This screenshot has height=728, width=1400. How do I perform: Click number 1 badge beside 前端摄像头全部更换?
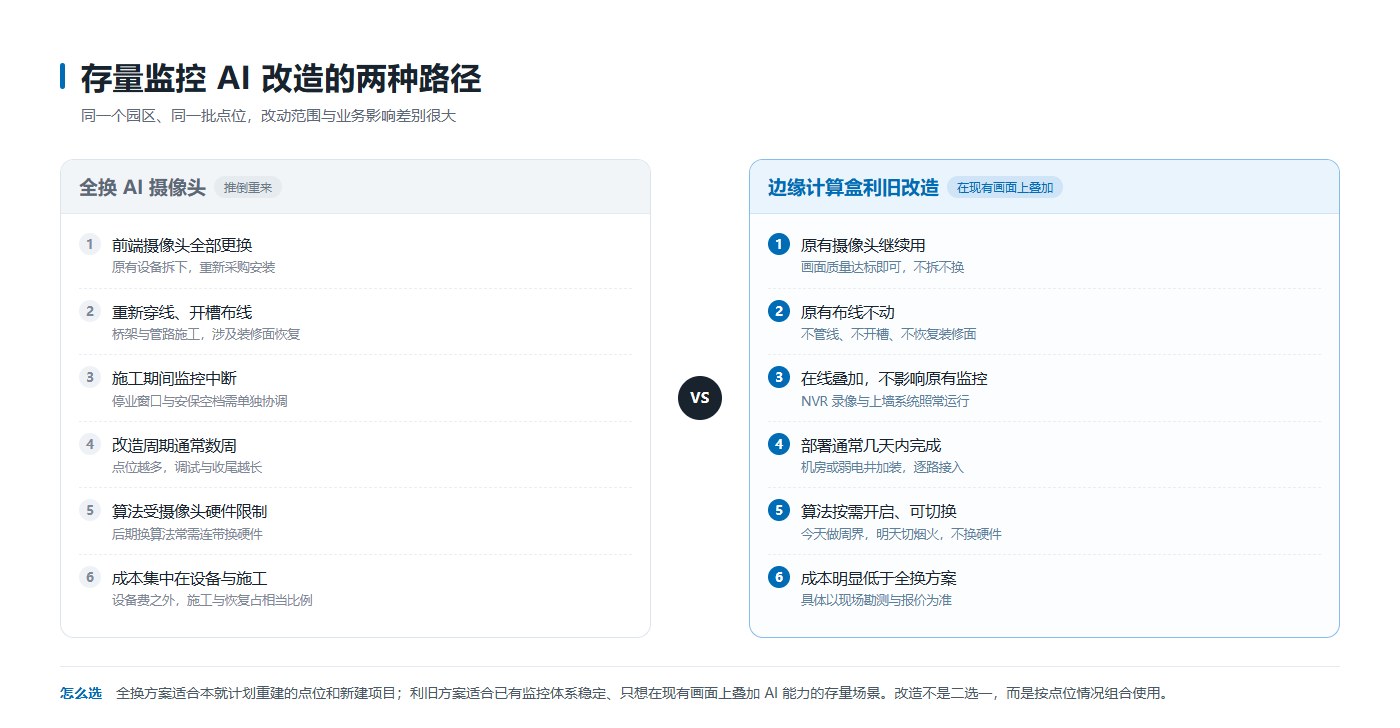pyautogui.click(x=90, y=244)
